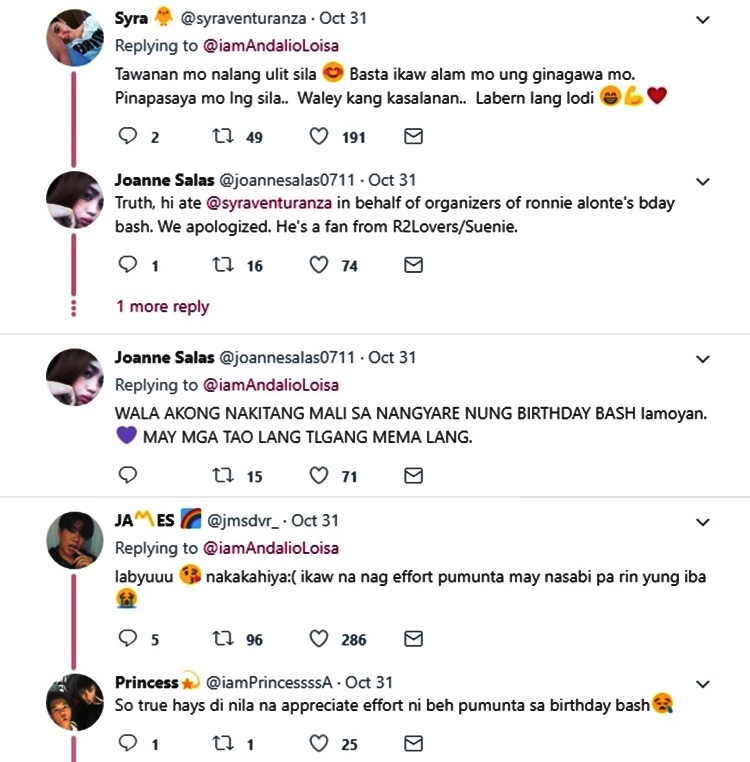The height and width of the screenshot is (762, 750).
Task: Like JAMES's tweet with 286 likes
Action: point(319,638)
